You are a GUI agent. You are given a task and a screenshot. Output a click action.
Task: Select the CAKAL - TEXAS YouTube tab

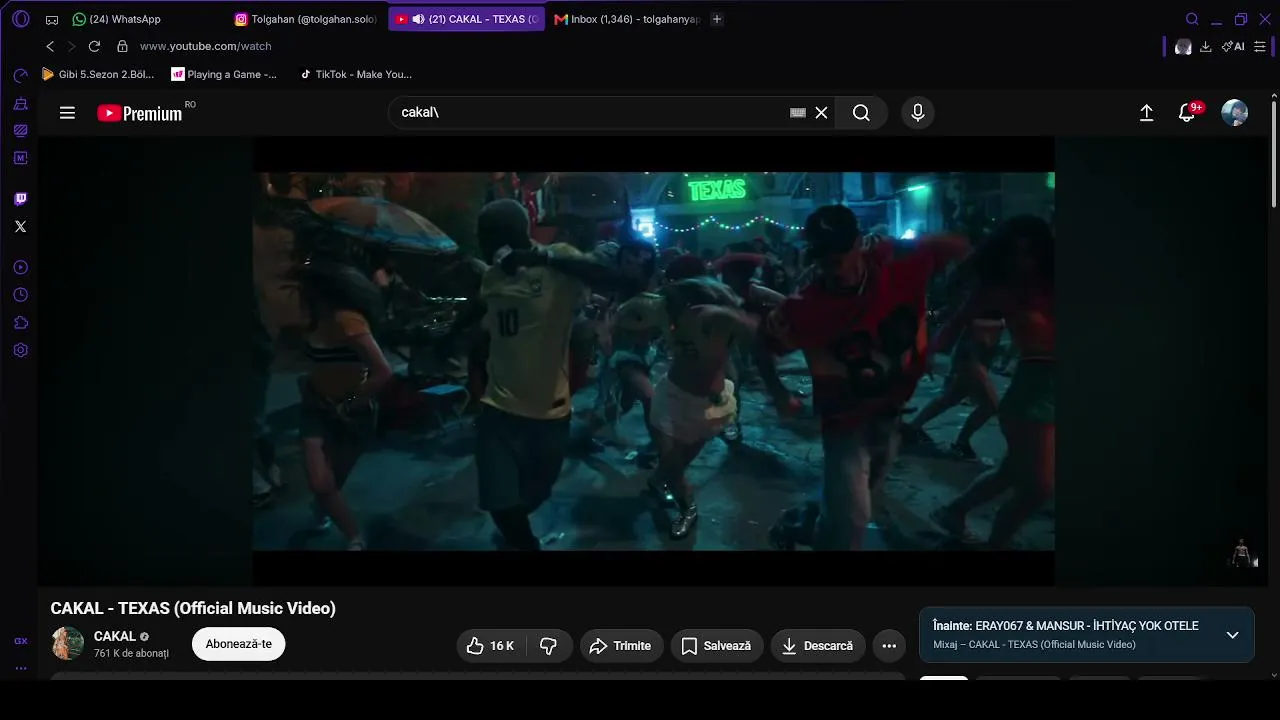point(466,19)
